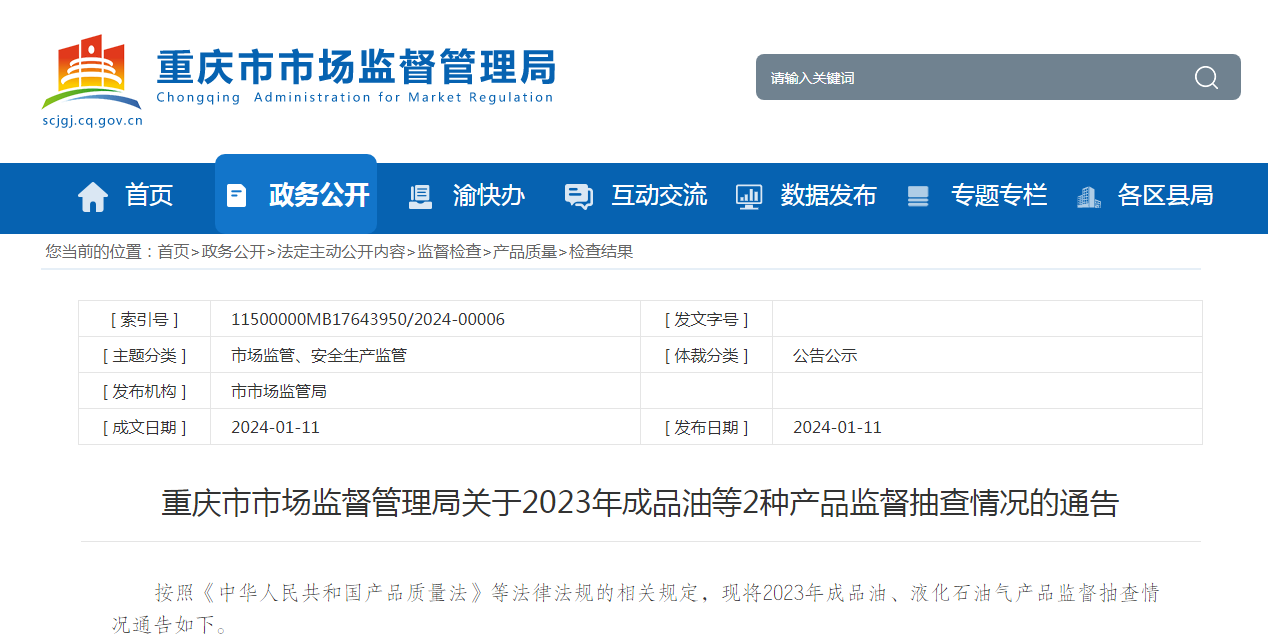Click the document icon beside 政务公开
The width and height of the screenshot is (1268, 640).
coord(236,195)
